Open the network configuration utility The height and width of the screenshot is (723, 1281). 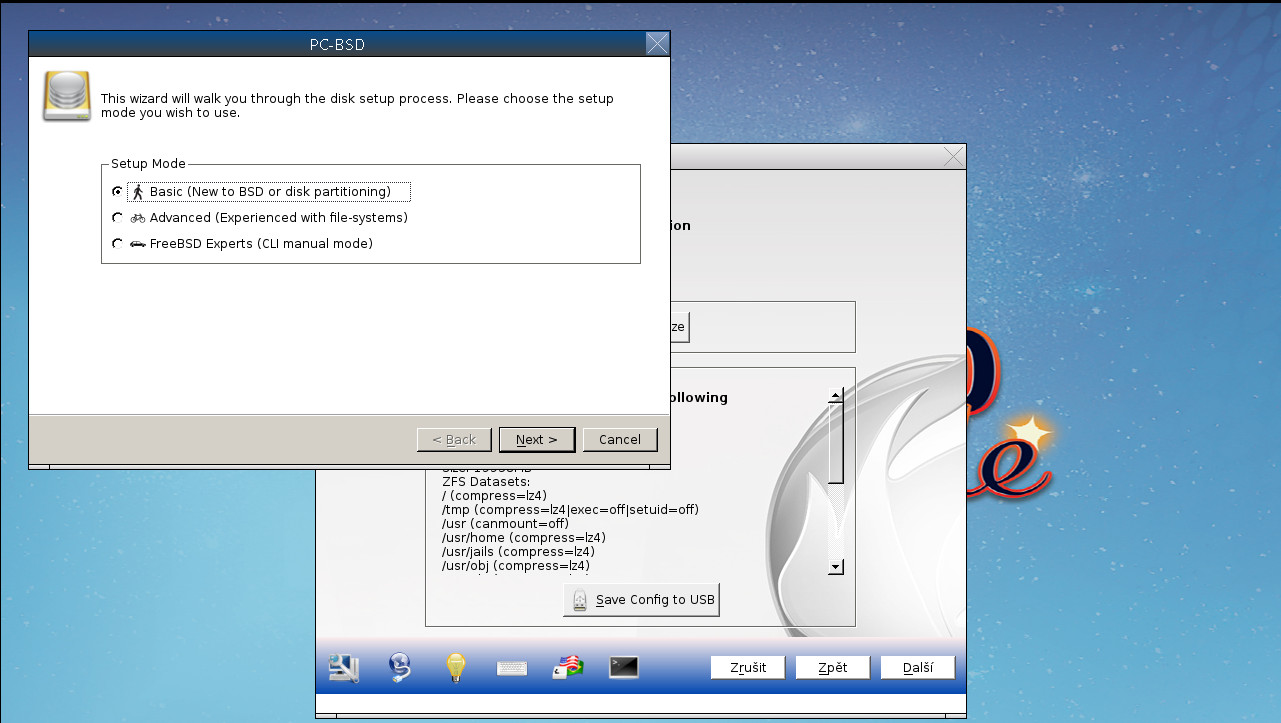399,667
